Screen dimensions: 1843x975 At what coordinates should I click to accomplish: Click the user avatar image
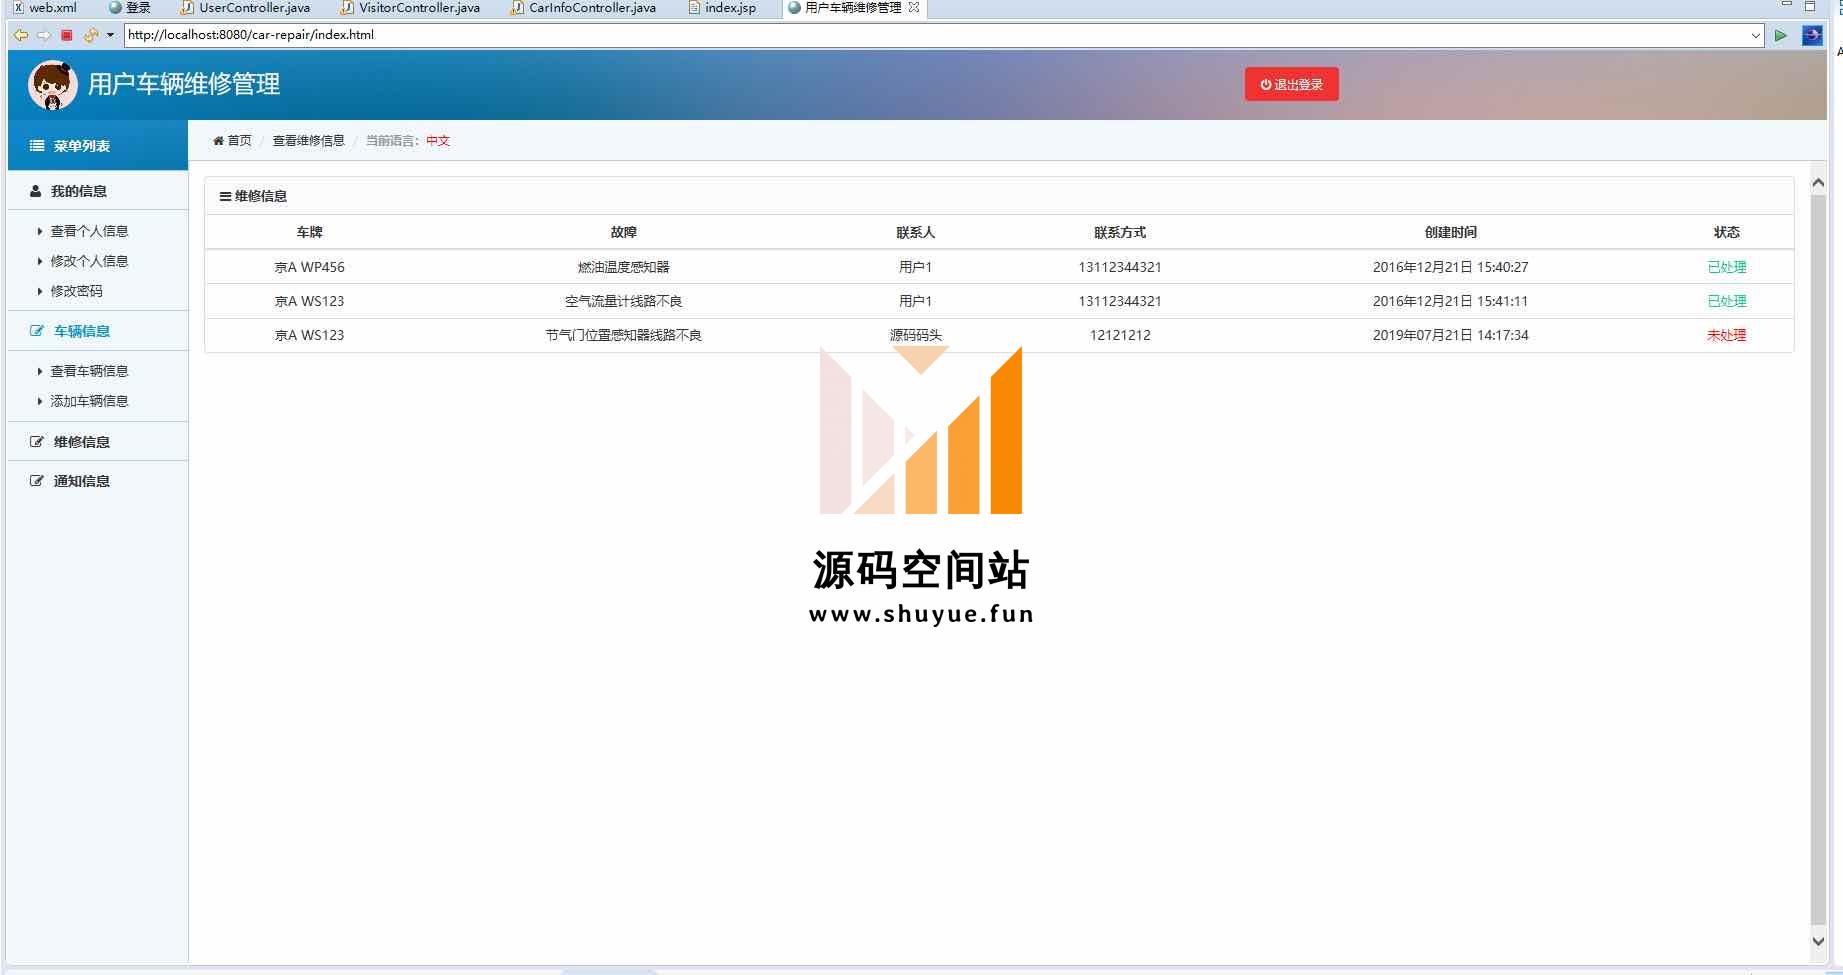click(53, 85)
